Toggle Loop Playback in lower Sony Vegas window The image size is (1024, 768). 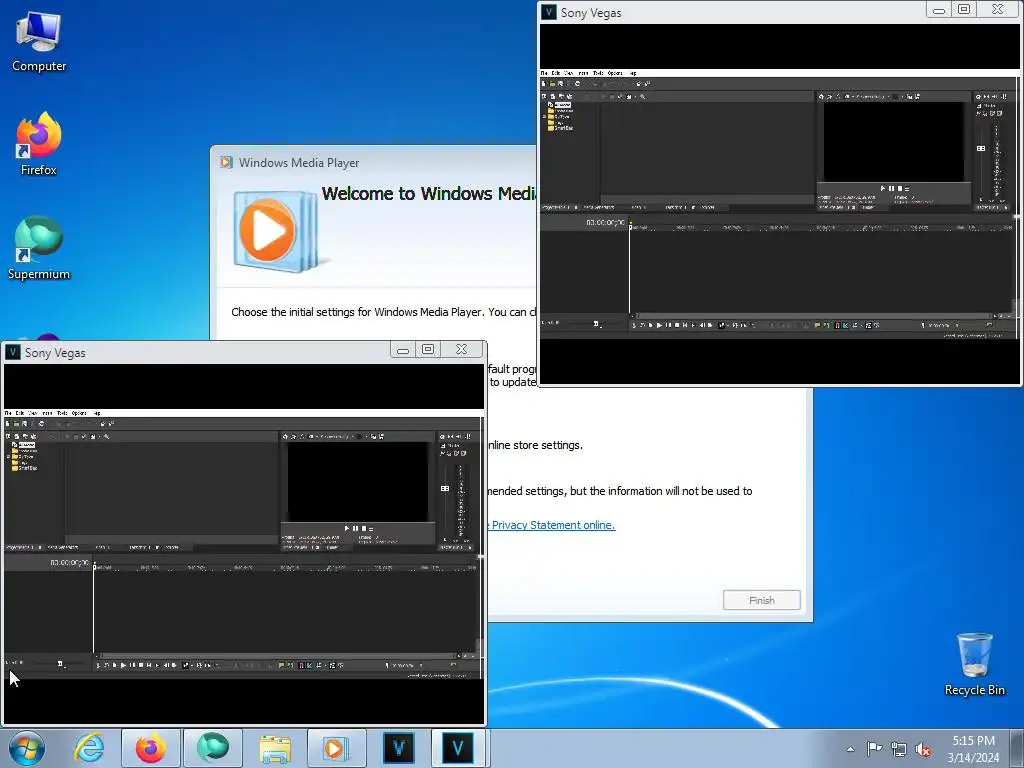click(106, 665)
